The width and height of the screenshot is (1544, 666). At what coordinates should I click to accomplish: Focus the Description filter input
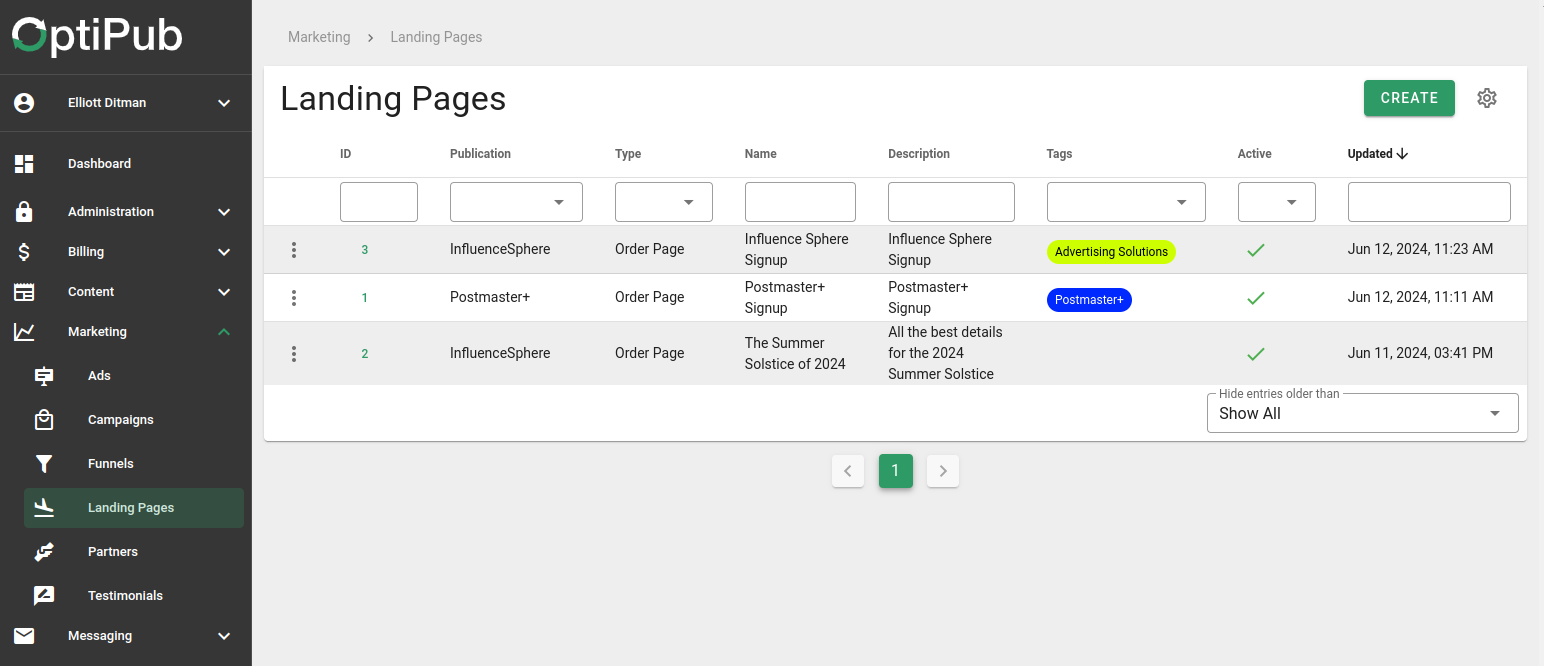pos(951,202)
